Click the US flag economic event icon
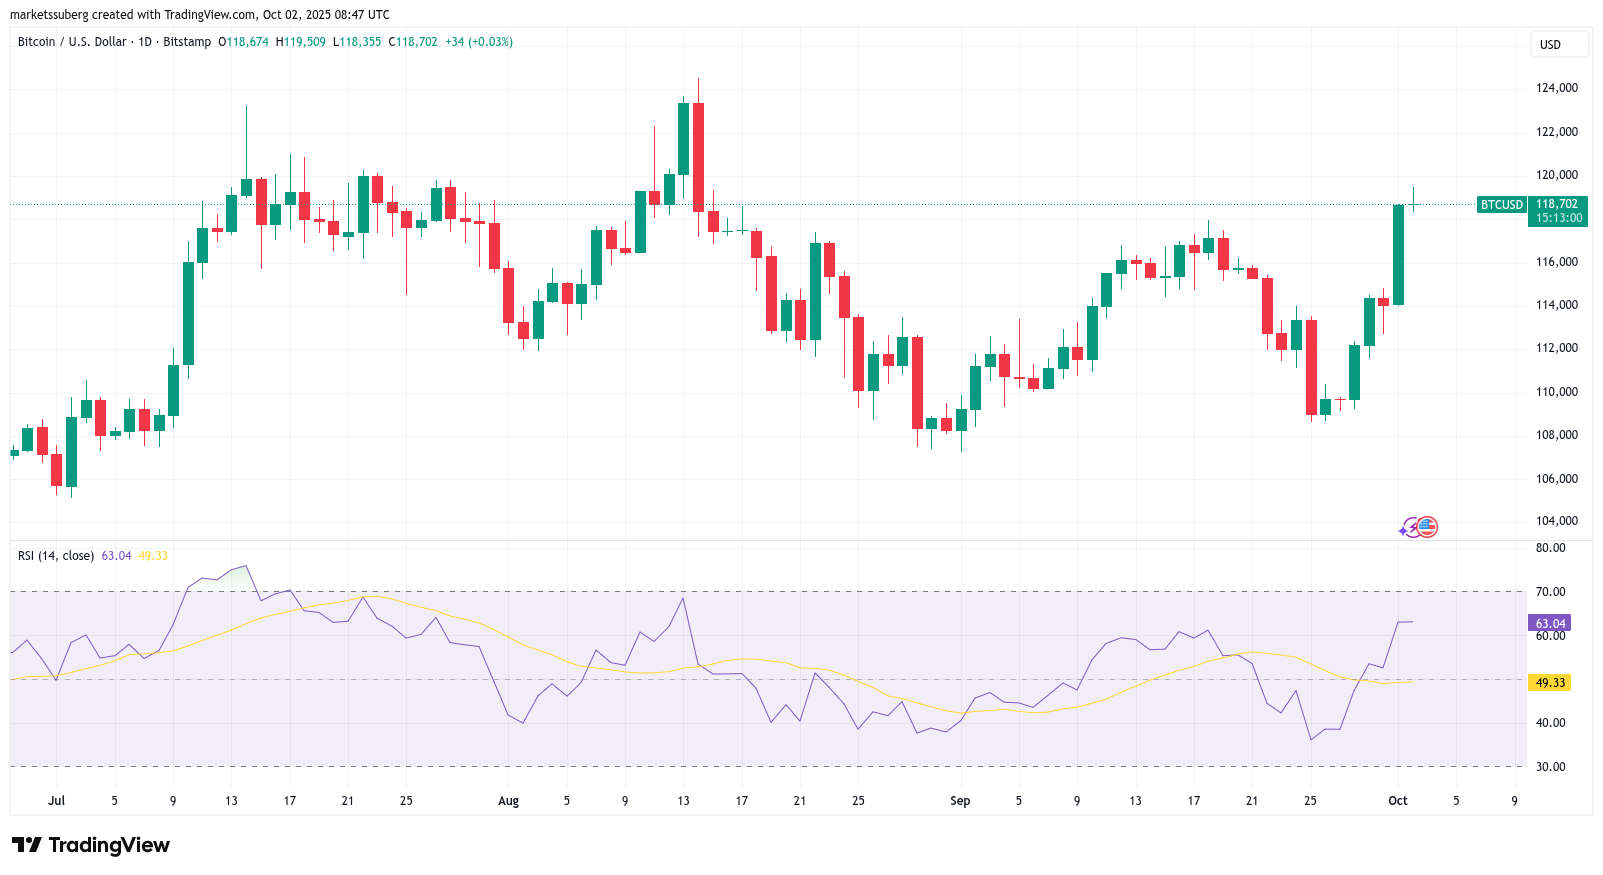The image size is (1603, 875). pyautogui.click(x=1428, y=527)
